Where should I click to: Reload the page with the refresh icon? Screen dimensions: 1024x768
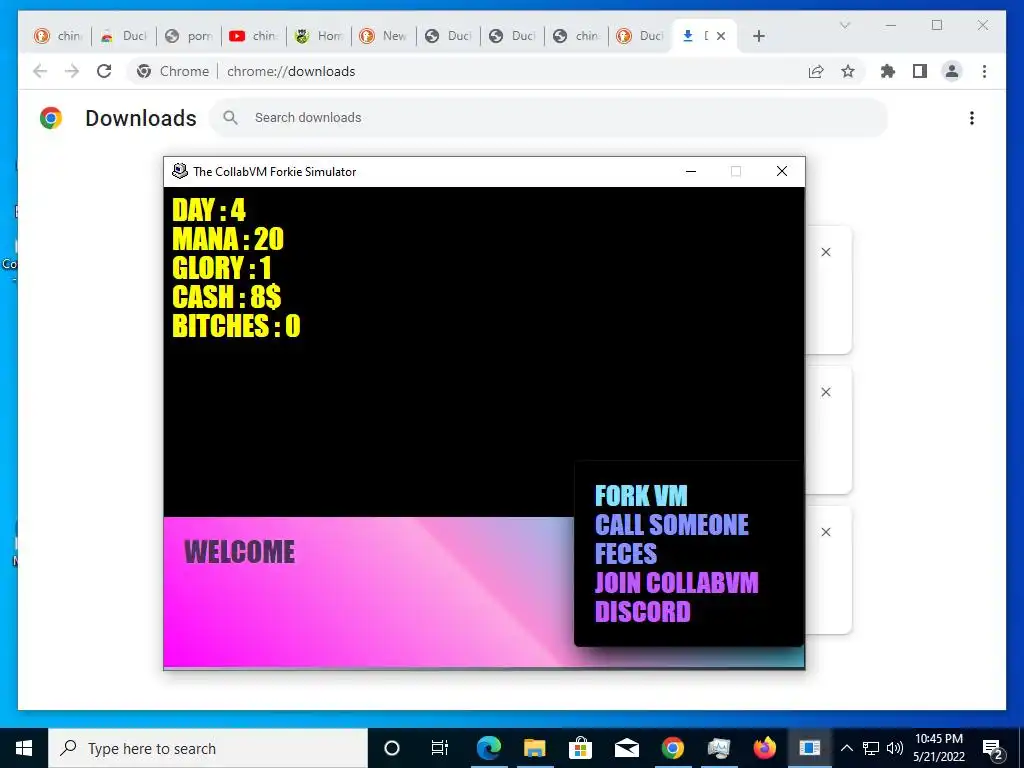pyautogui.click(x=104, y=71)
